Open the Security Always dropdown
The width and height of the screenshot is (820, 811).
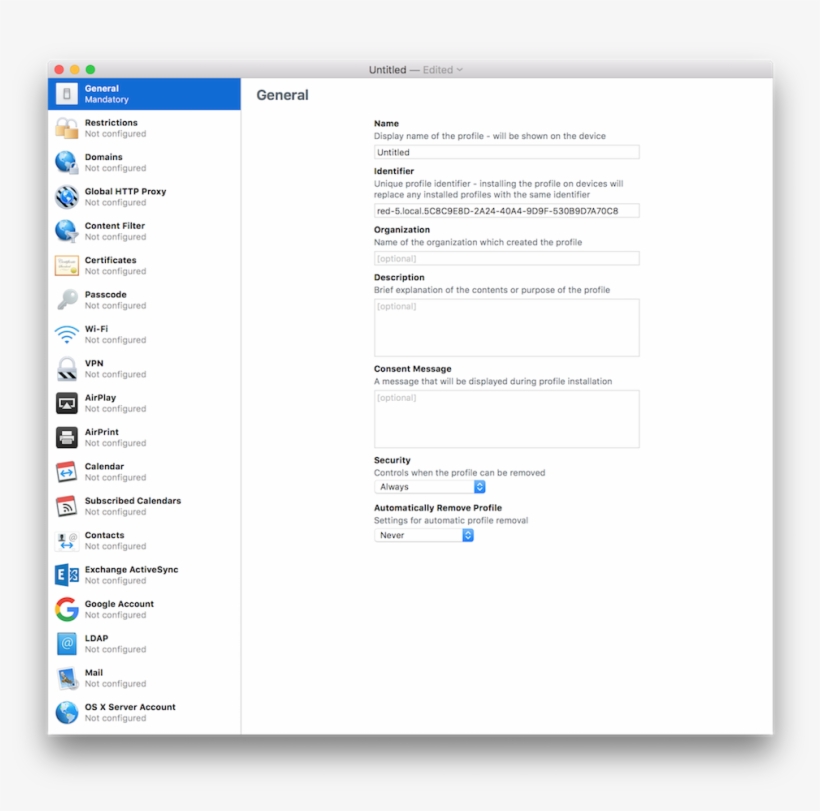pyautogui.click(x=430, y=487)
